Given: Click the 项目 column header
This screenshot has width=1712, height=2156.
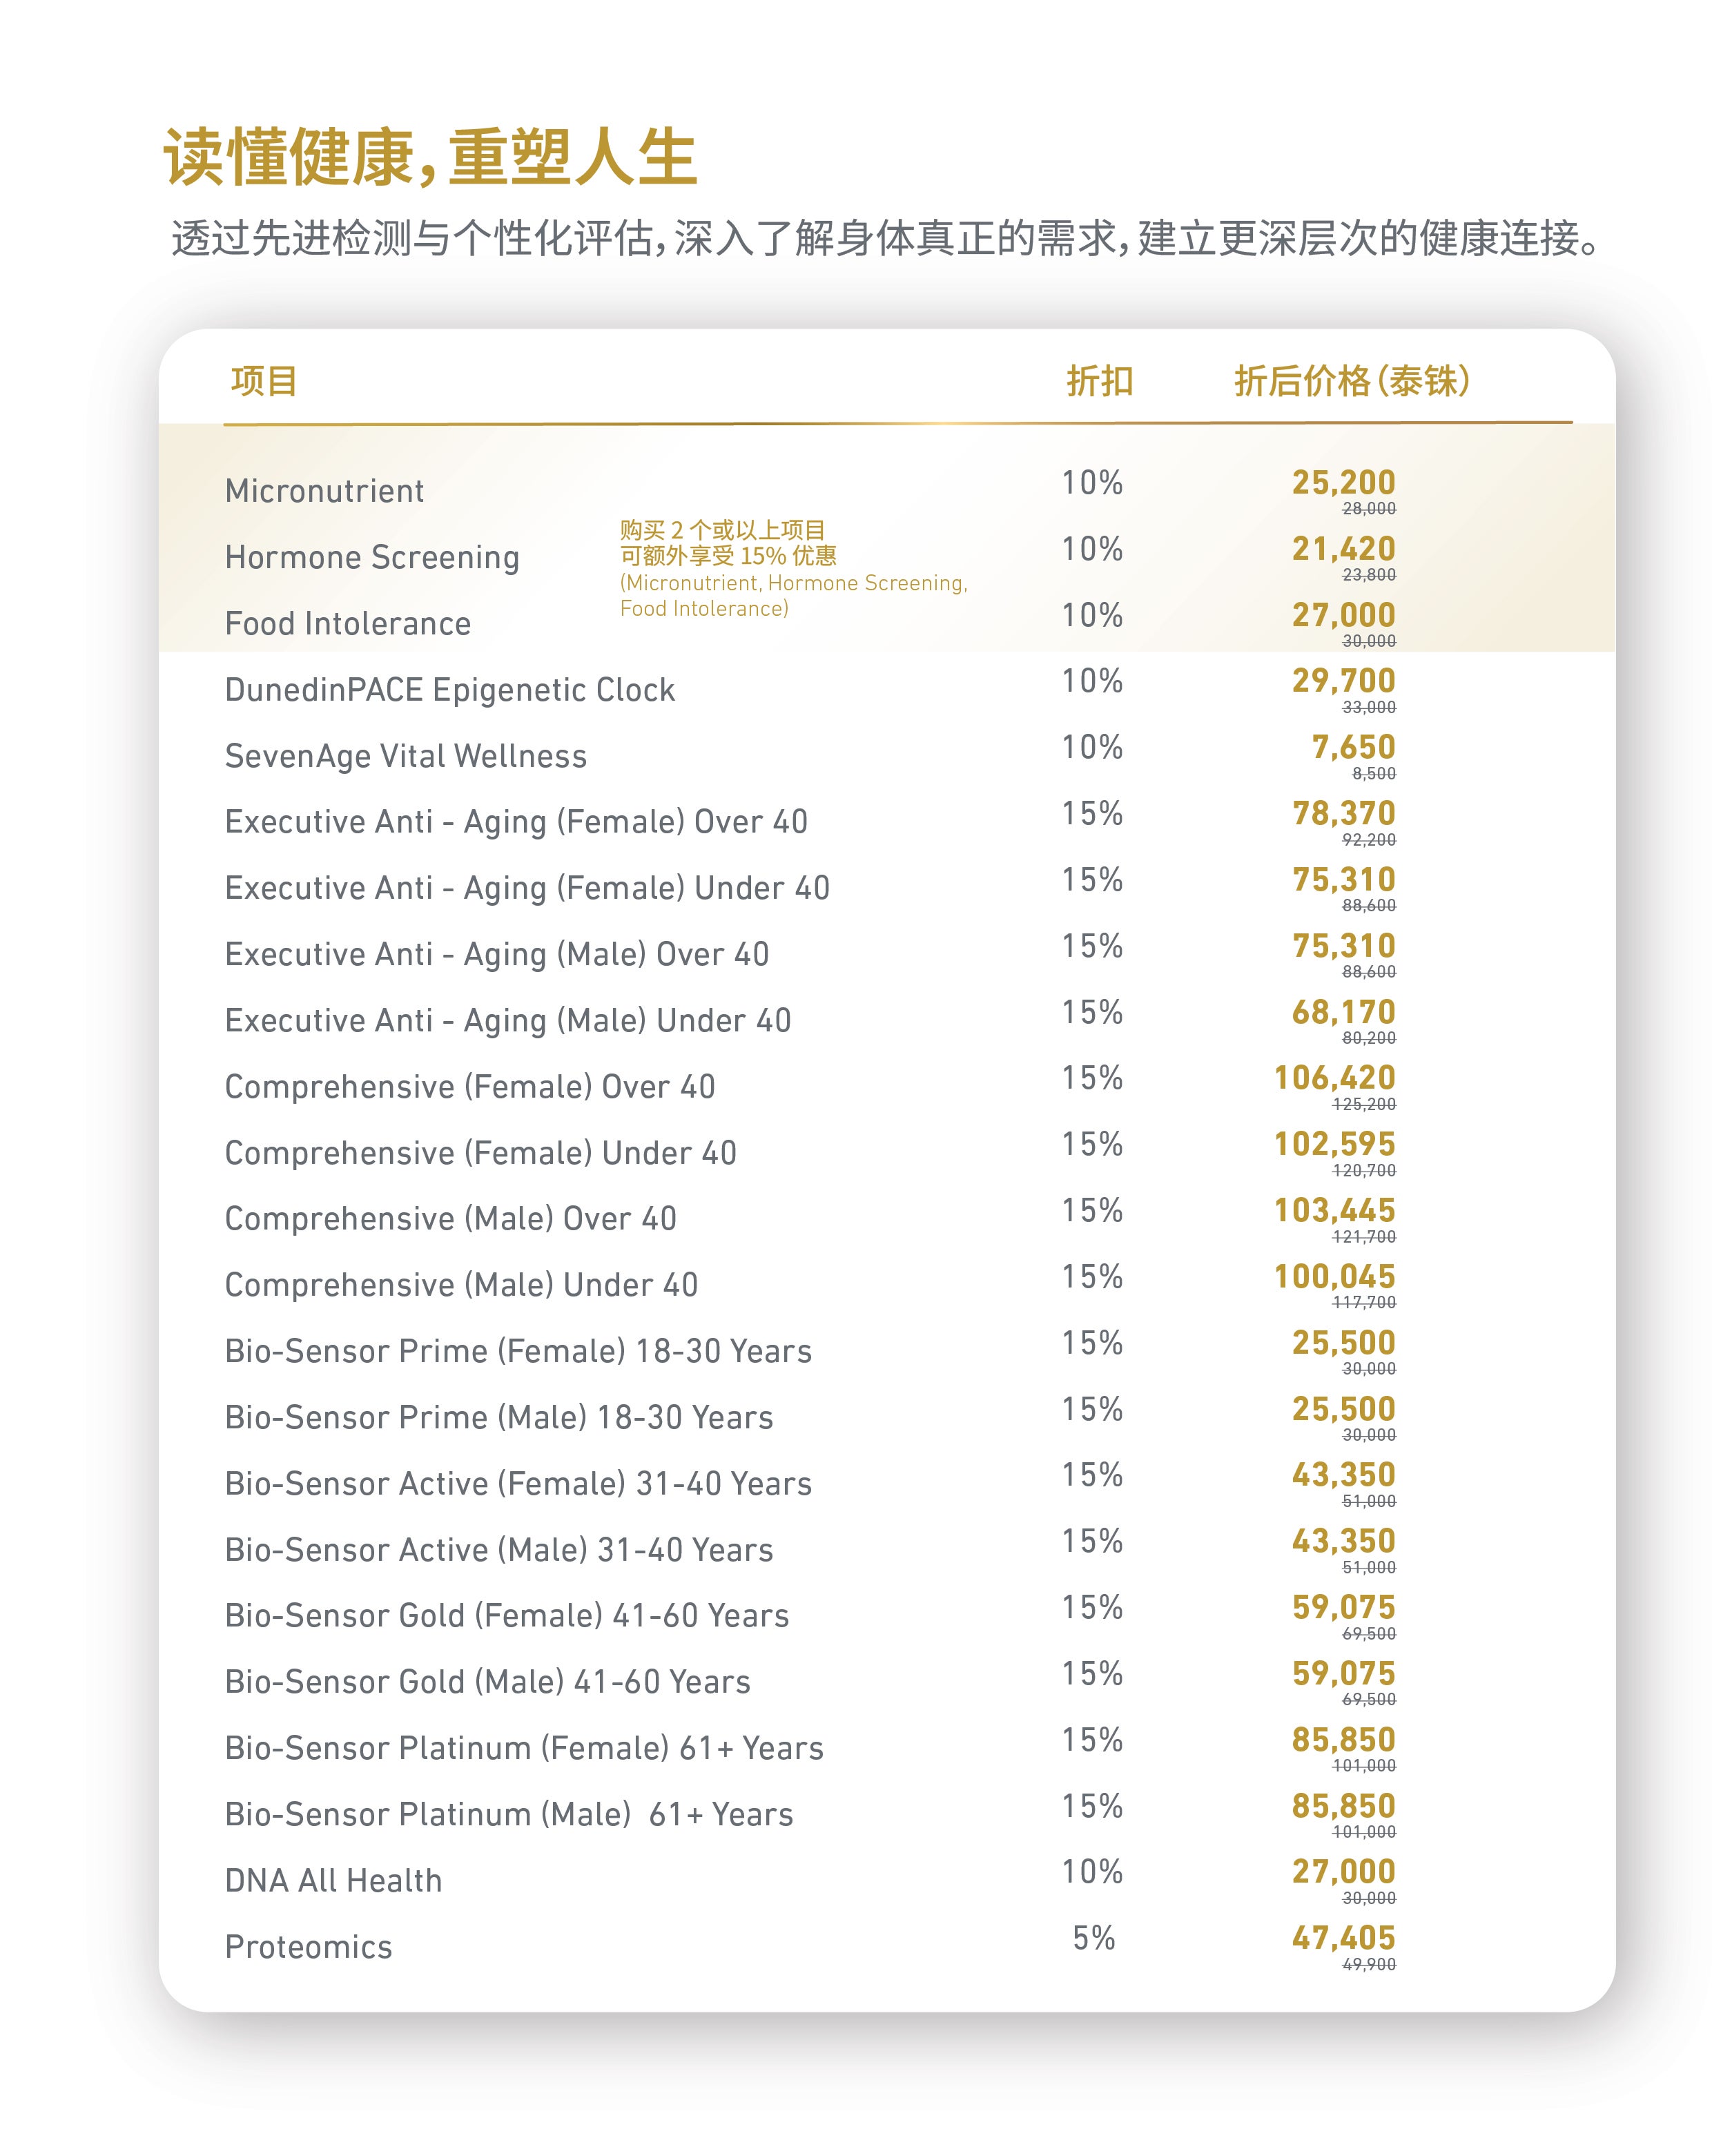Looking at the screenshot, I should click(264, 381).
